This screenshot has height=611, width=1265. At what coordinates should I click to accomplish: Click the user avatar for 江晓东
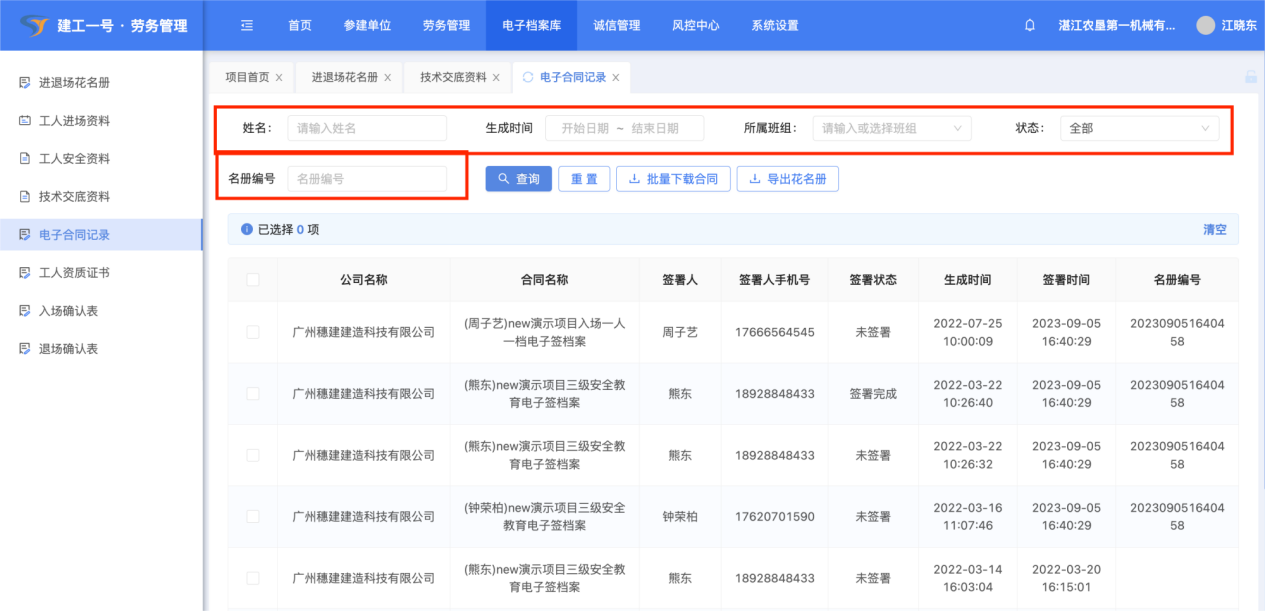pos(1206,26)
